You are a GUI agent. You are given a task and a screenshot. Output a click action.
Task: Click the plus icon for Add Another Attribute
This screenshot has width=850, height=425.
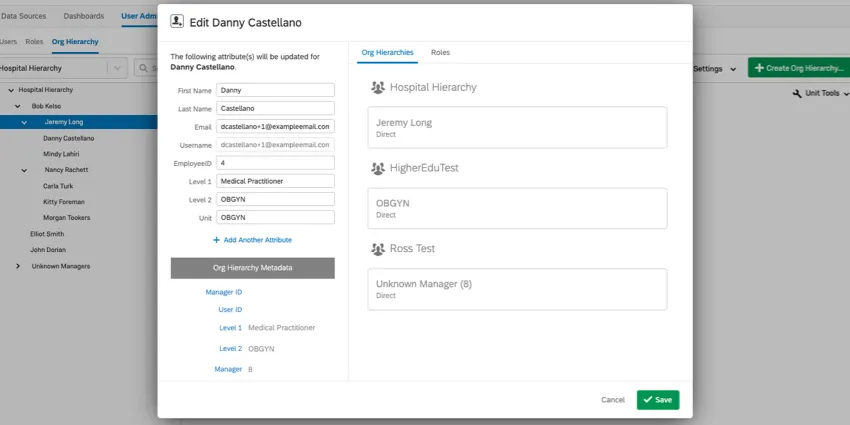click(x=216, y=240)
